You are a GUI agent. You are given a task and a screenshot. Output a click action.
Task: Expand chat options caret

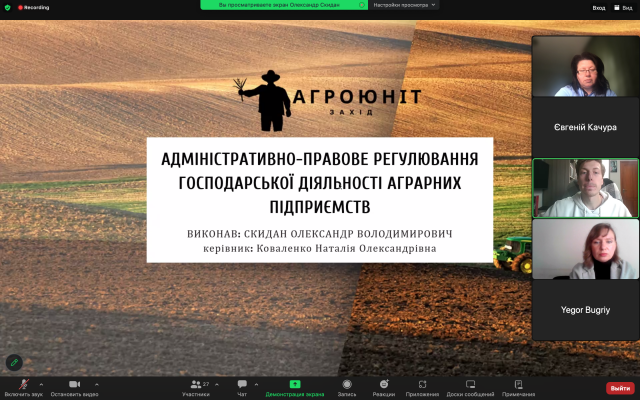pyautogui.click(x=256, y=384)
